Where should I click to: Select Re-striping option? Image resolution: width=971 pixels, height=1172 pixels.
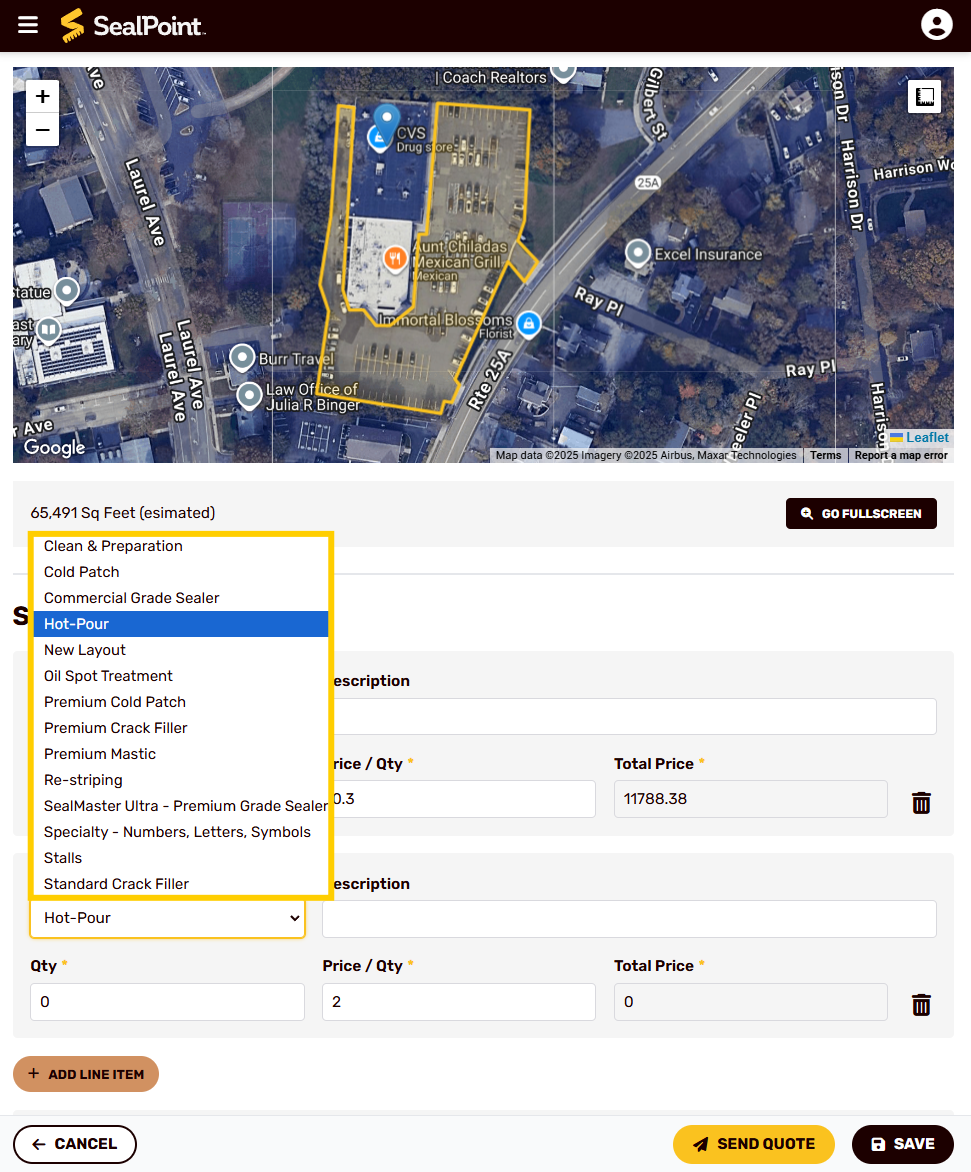(x=181, y=780)
